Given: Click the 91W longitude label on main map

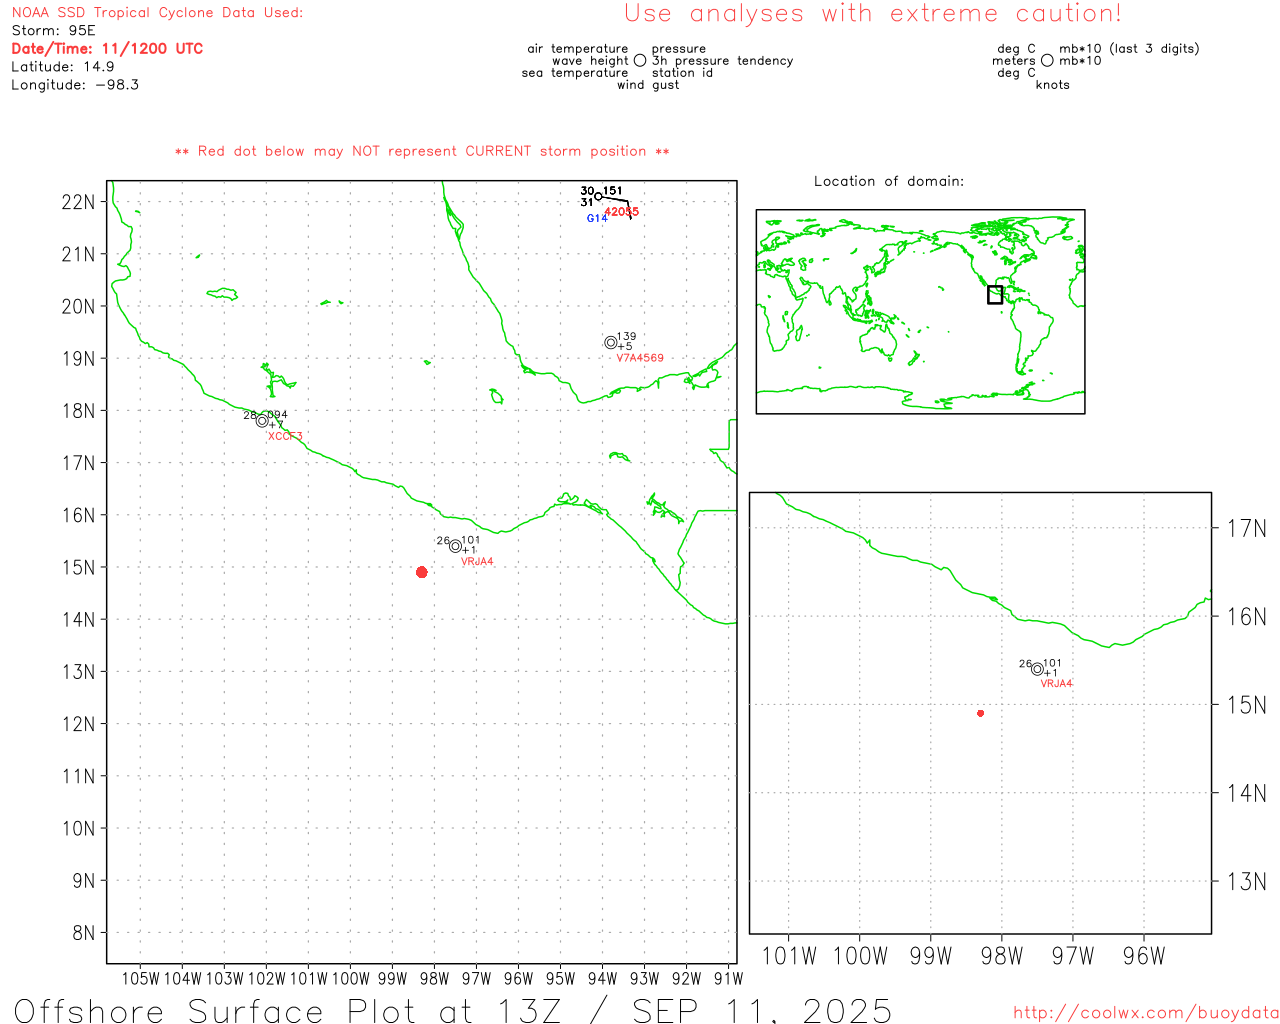Looking at the screenshot, I should pos(729,978).
